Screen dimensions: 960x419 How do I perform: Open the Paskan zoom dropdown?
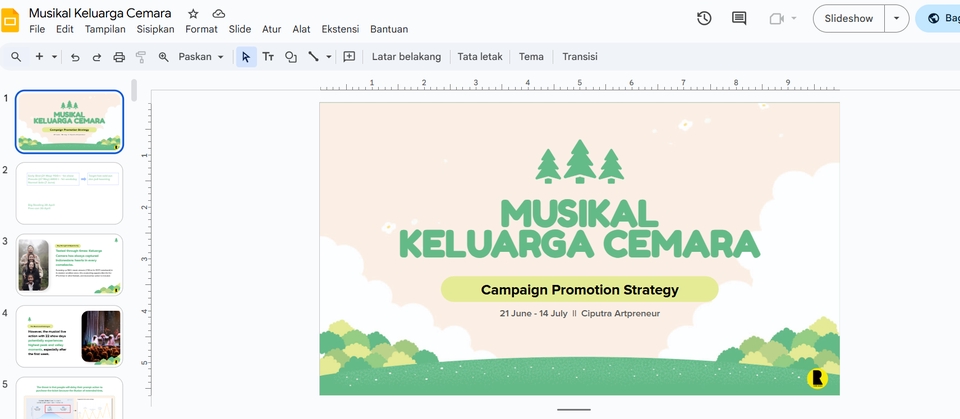[201, 57]
